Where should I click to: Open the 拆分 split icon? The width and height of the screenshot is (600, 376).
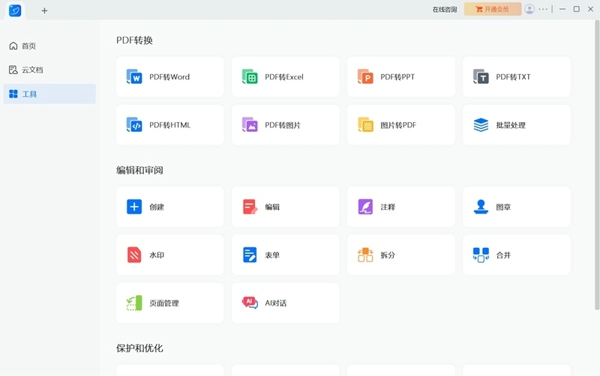point(365,255)
